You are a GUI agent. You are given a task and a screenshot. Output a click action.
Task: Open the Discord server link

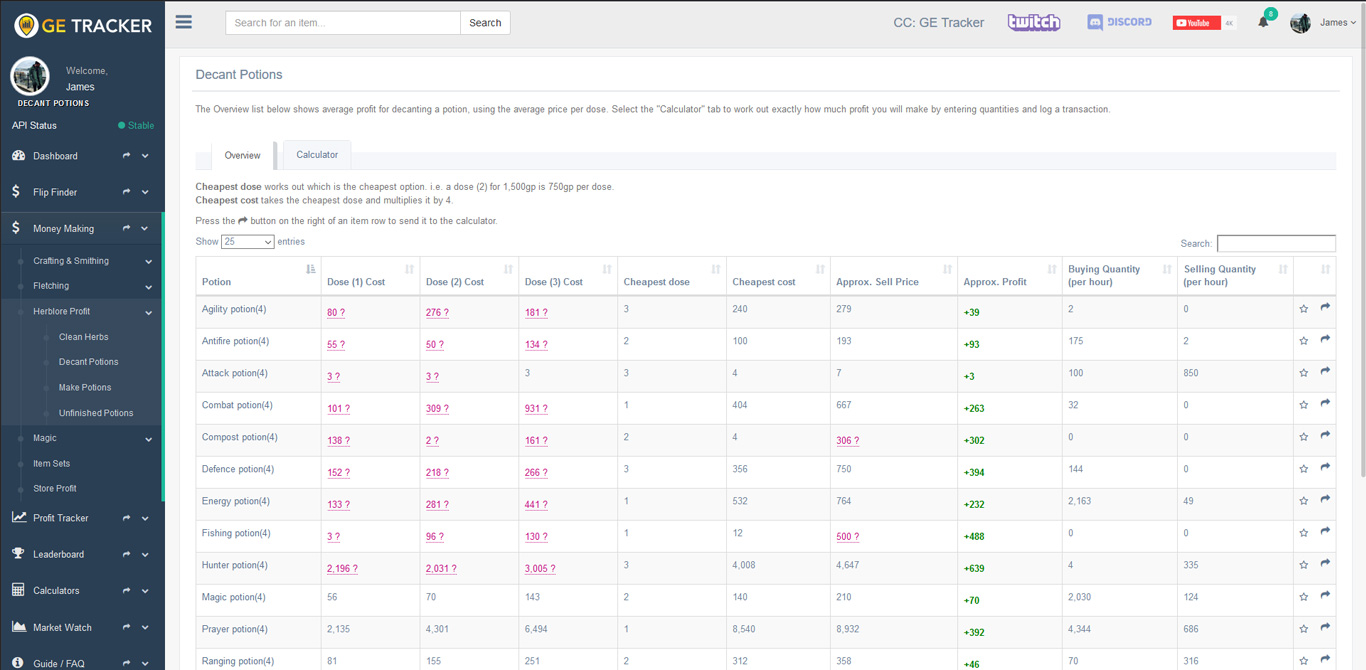[1119, 22]
